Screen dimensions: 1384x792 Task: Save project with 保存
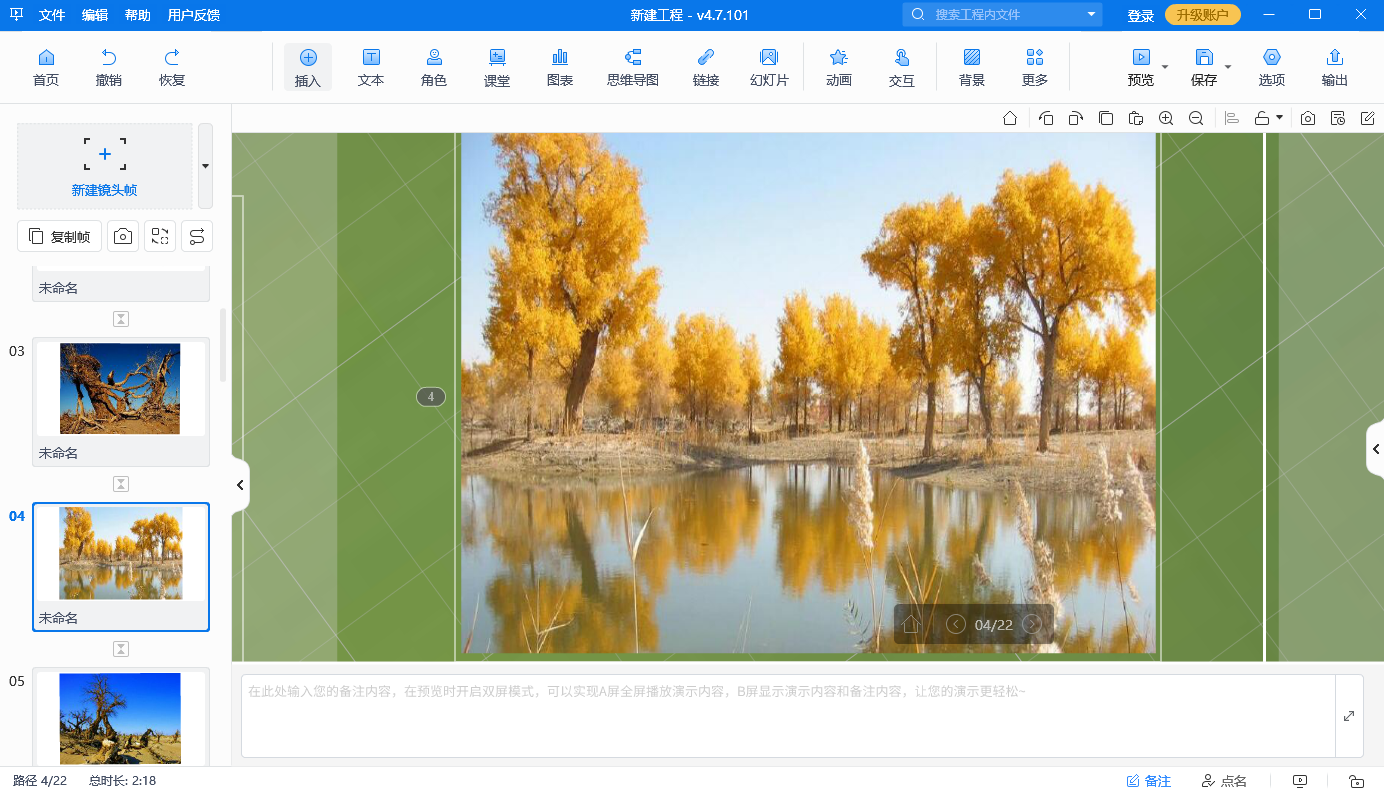tap(1204, 67)
